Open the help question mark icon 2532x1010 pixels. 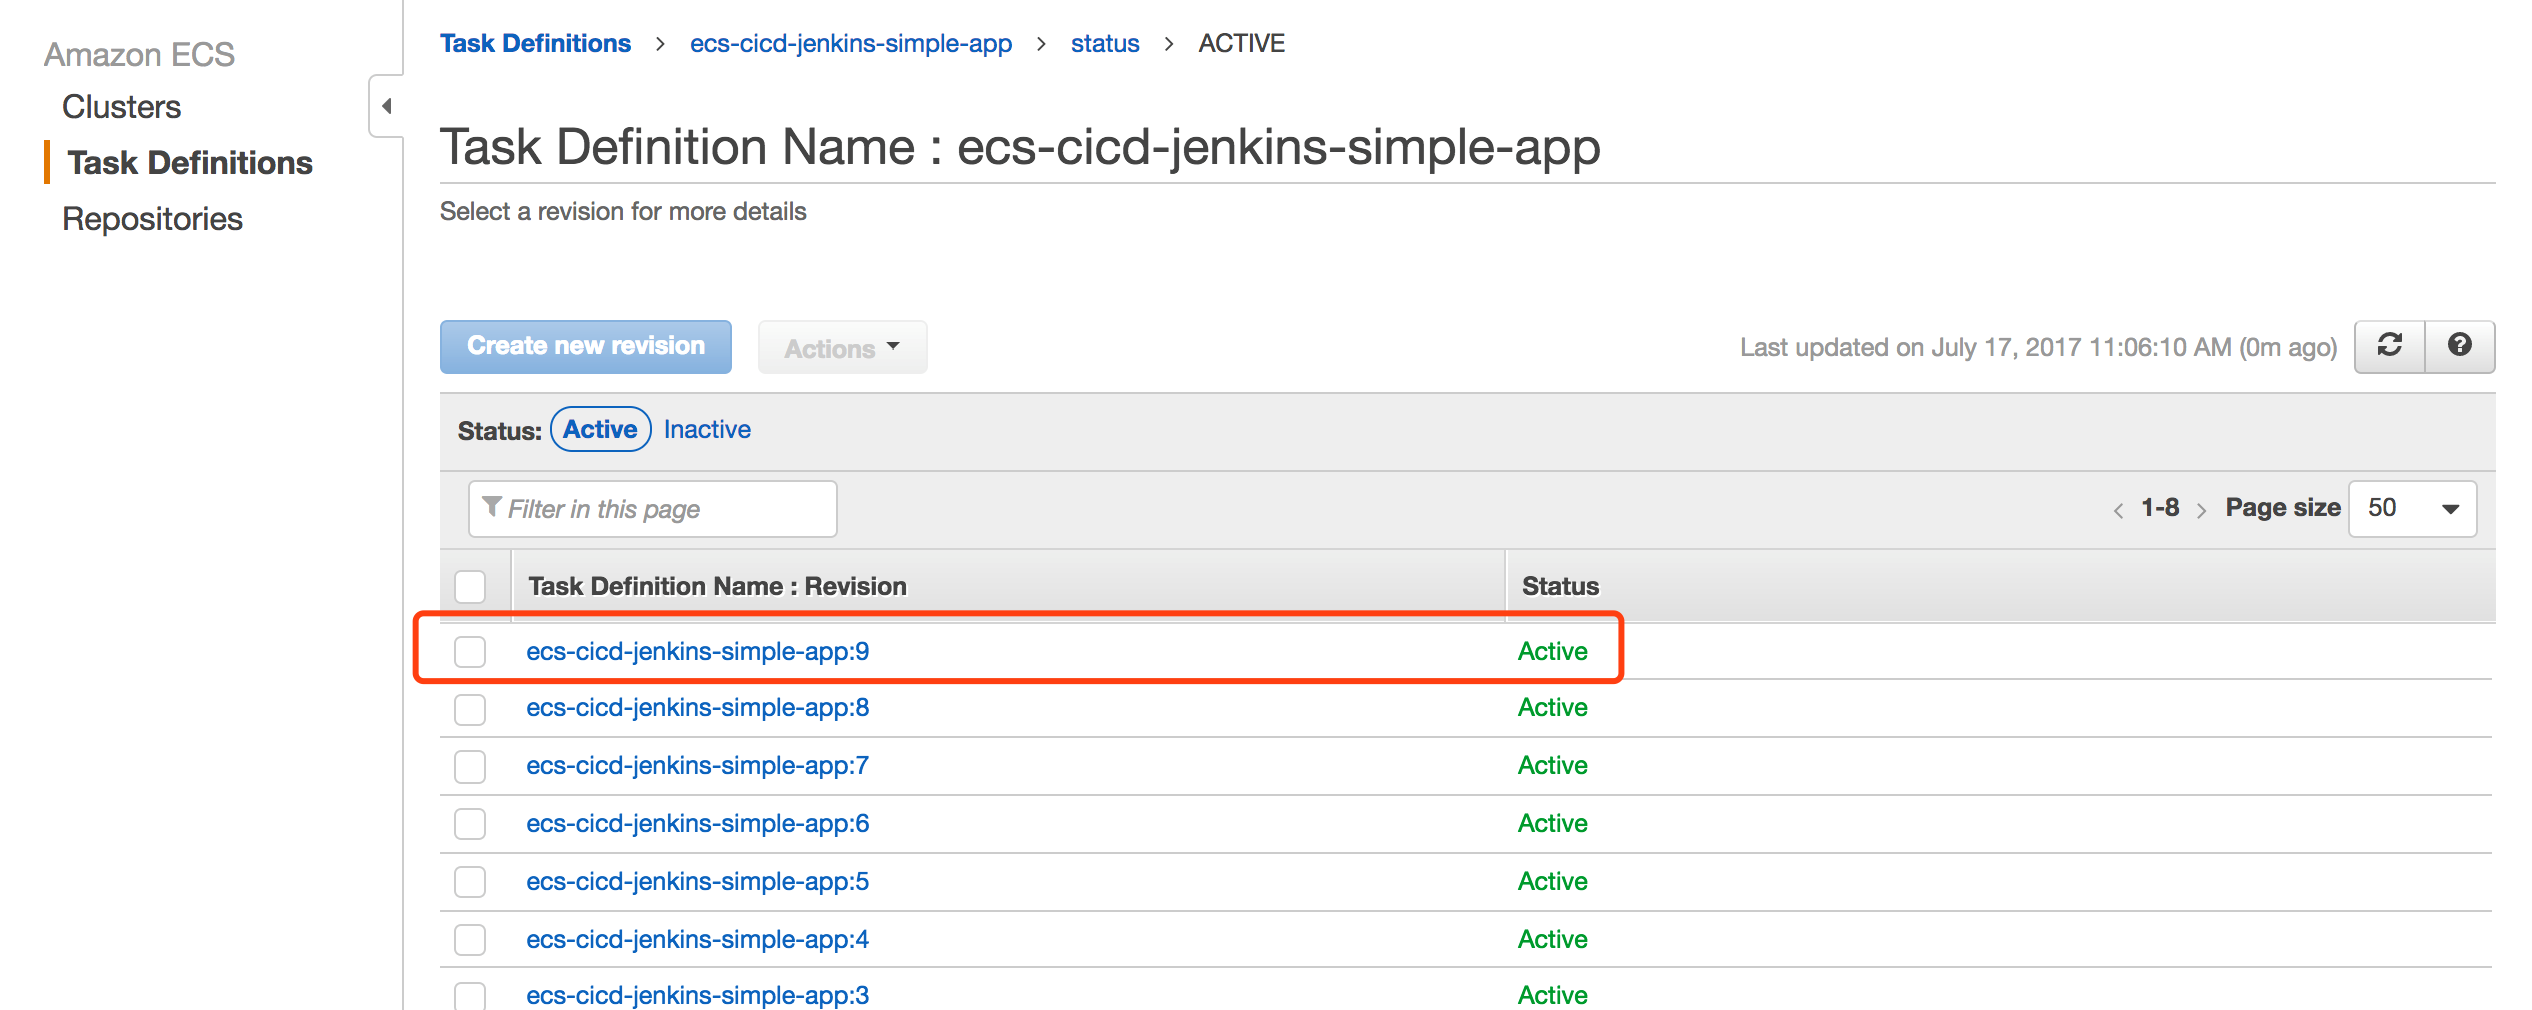point(2460,346)
